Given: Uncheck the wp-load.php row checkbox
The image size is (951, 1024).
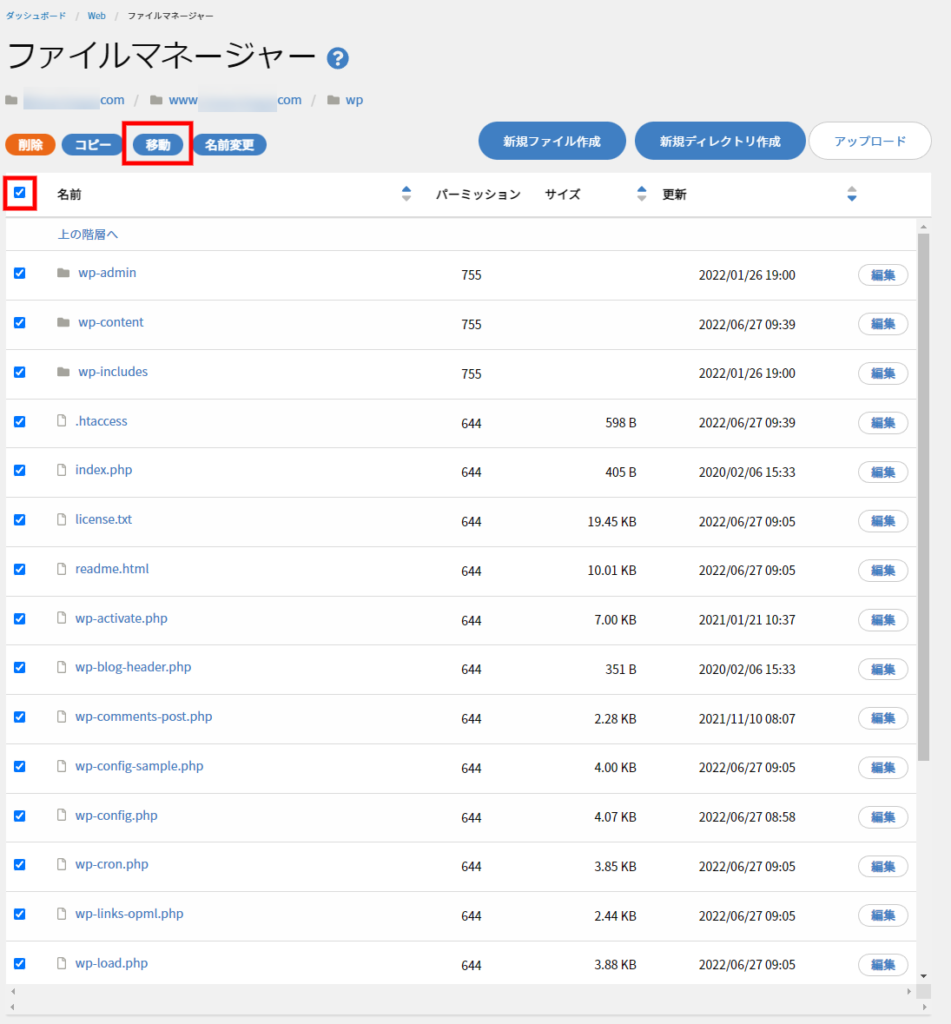Looking at the screenshot, I should pyautogui.click(x=20, y=964).
